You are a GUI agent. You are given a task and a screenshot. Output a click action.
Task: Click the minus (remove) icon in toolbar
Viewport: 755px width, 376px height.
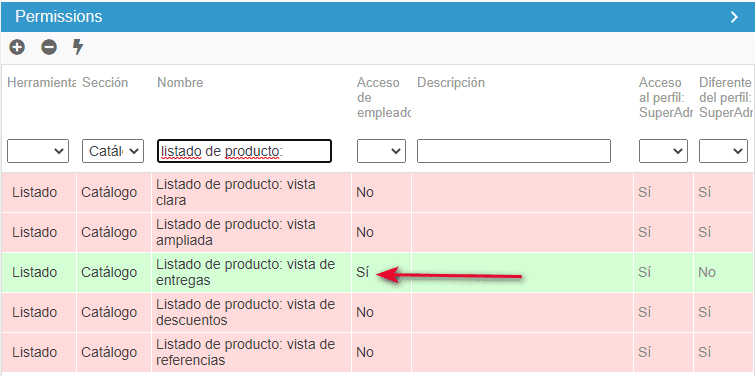click(49, 47)
